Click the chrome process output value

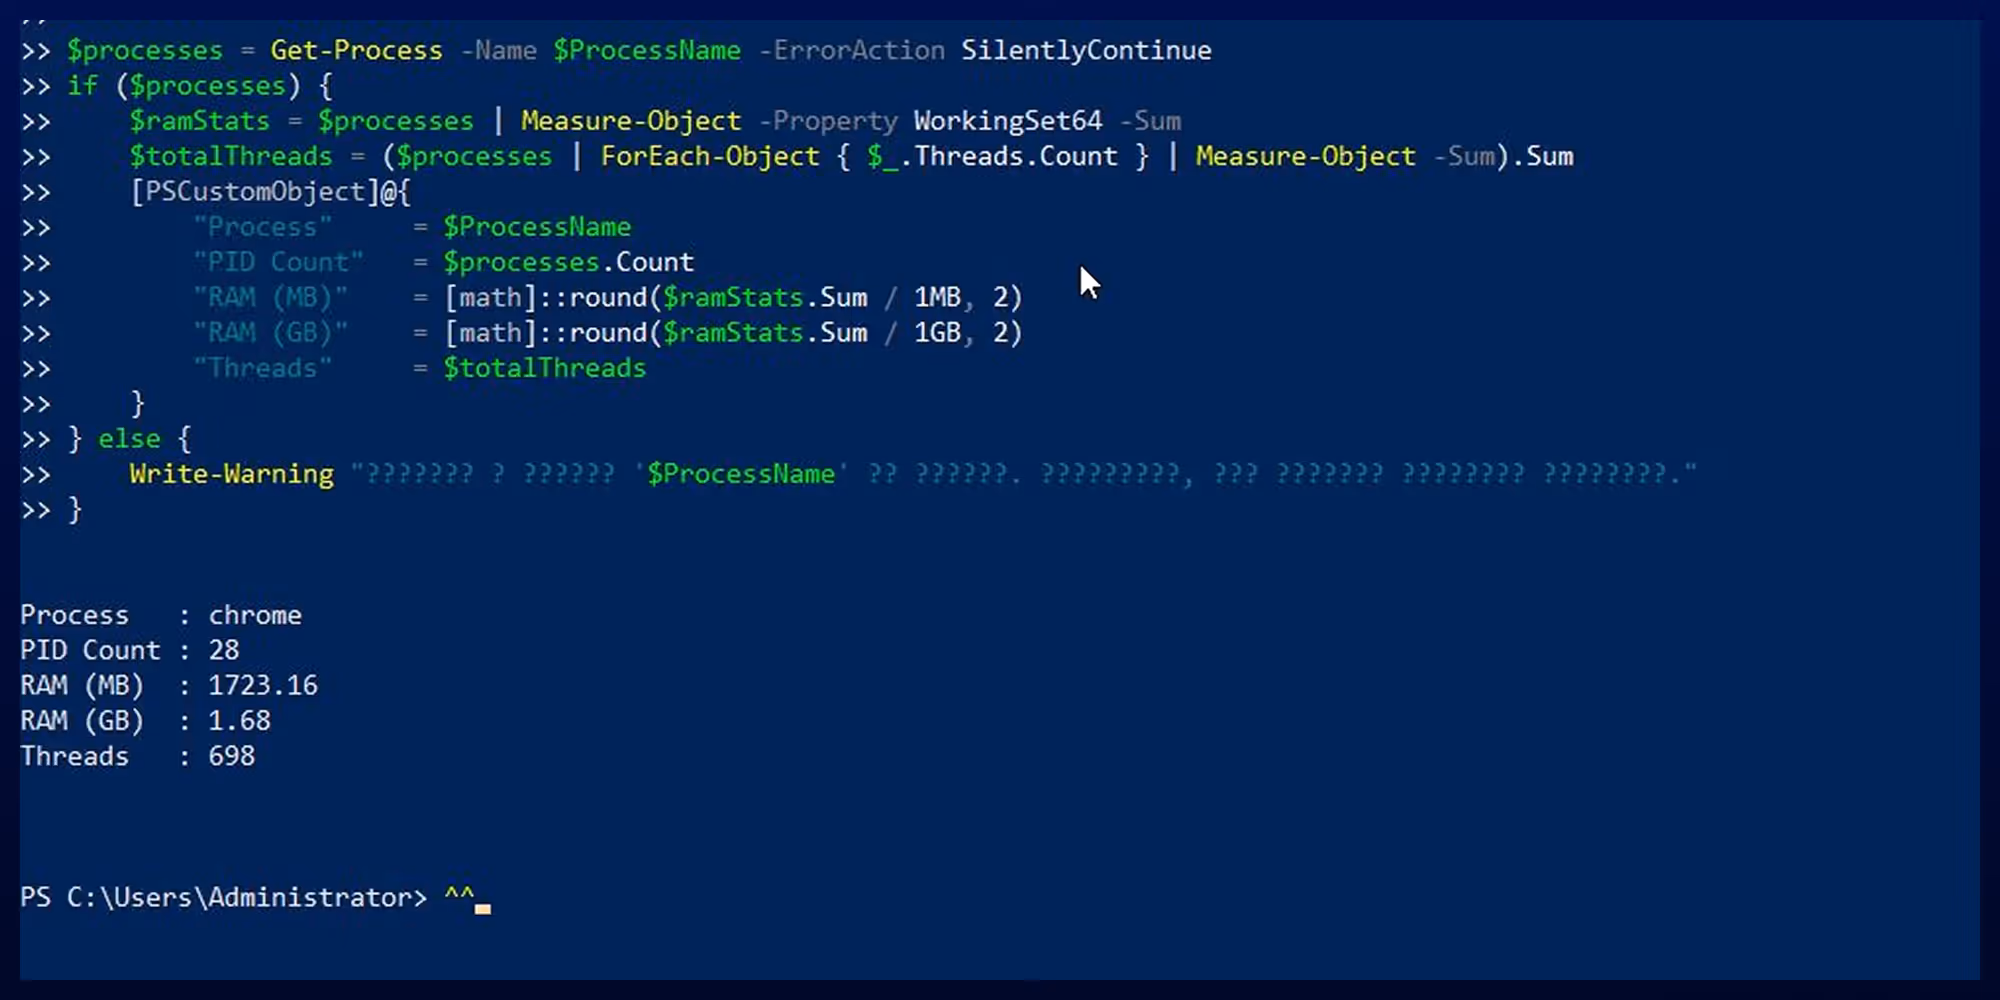255,615
